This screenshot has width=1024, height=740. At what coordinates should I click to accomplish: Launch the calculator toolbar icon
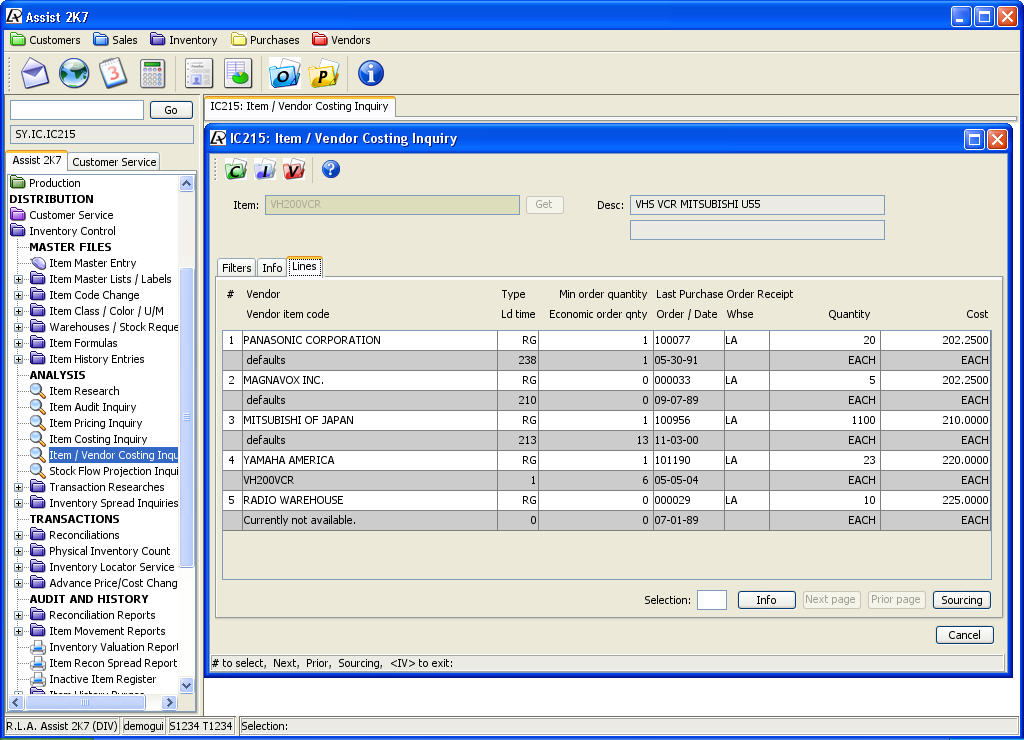[152, 73]
